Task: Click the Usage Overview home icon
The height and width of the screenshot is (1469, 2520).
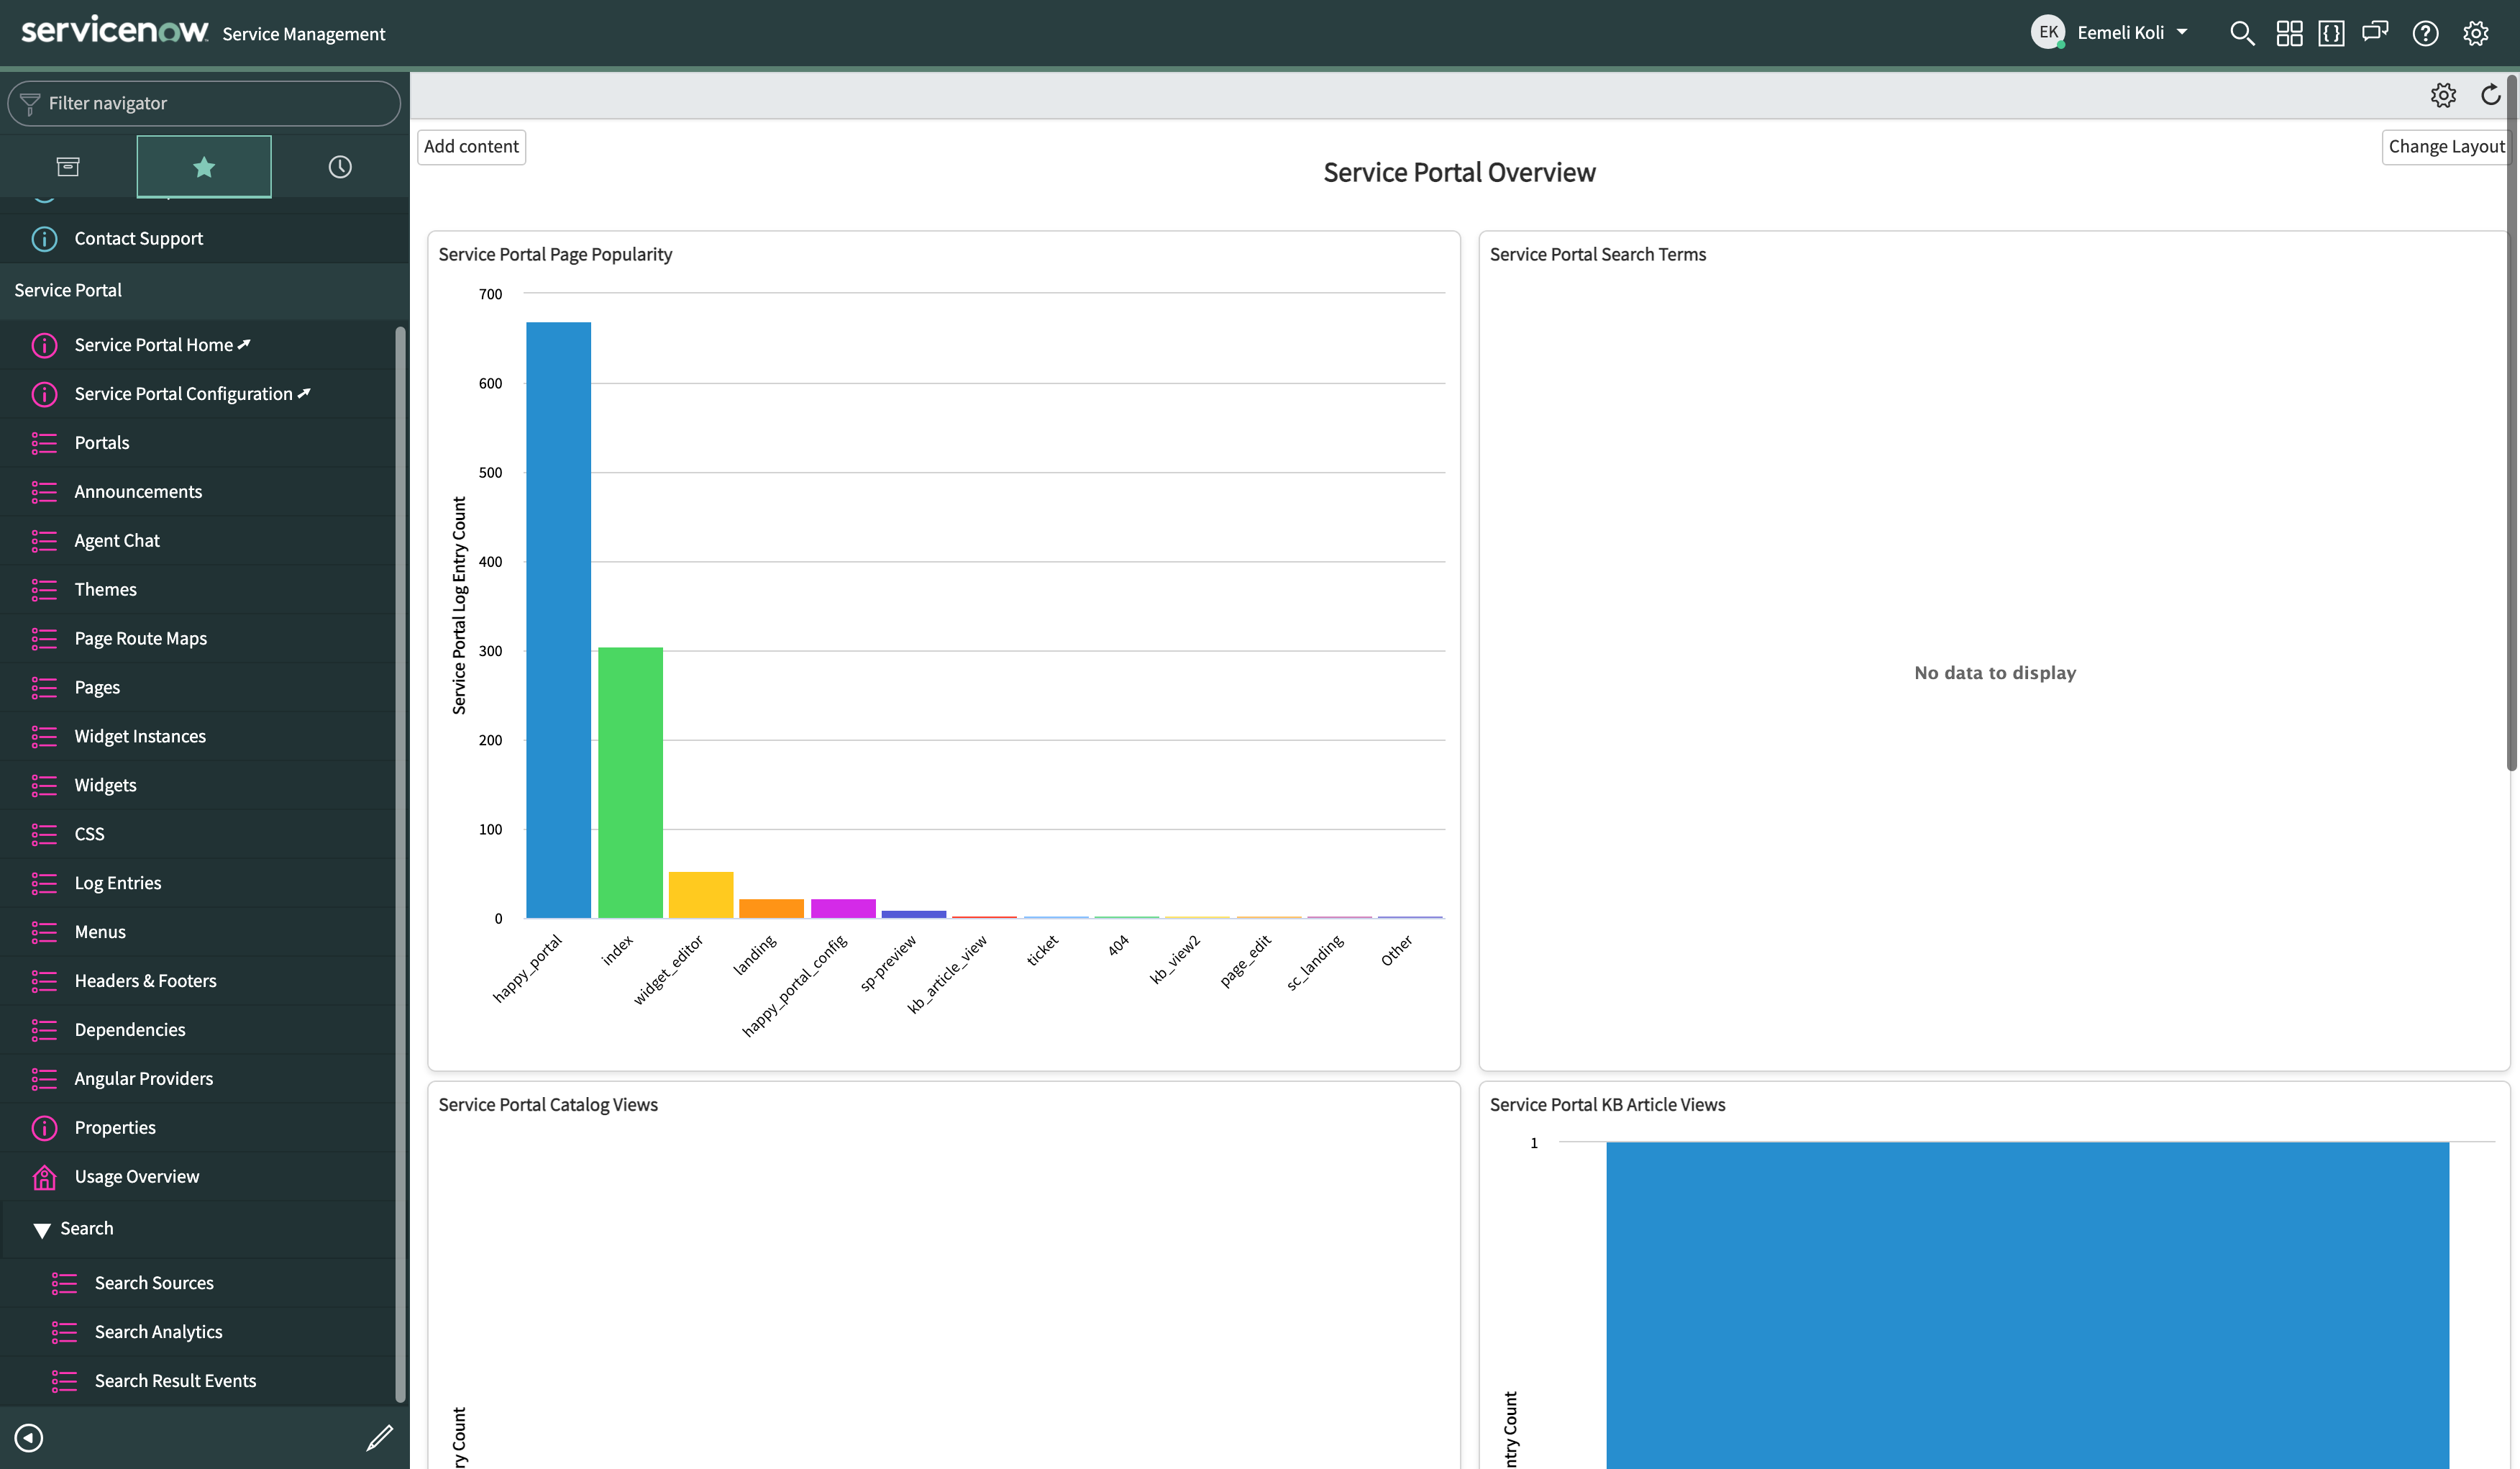Action: coord(44,1177)
